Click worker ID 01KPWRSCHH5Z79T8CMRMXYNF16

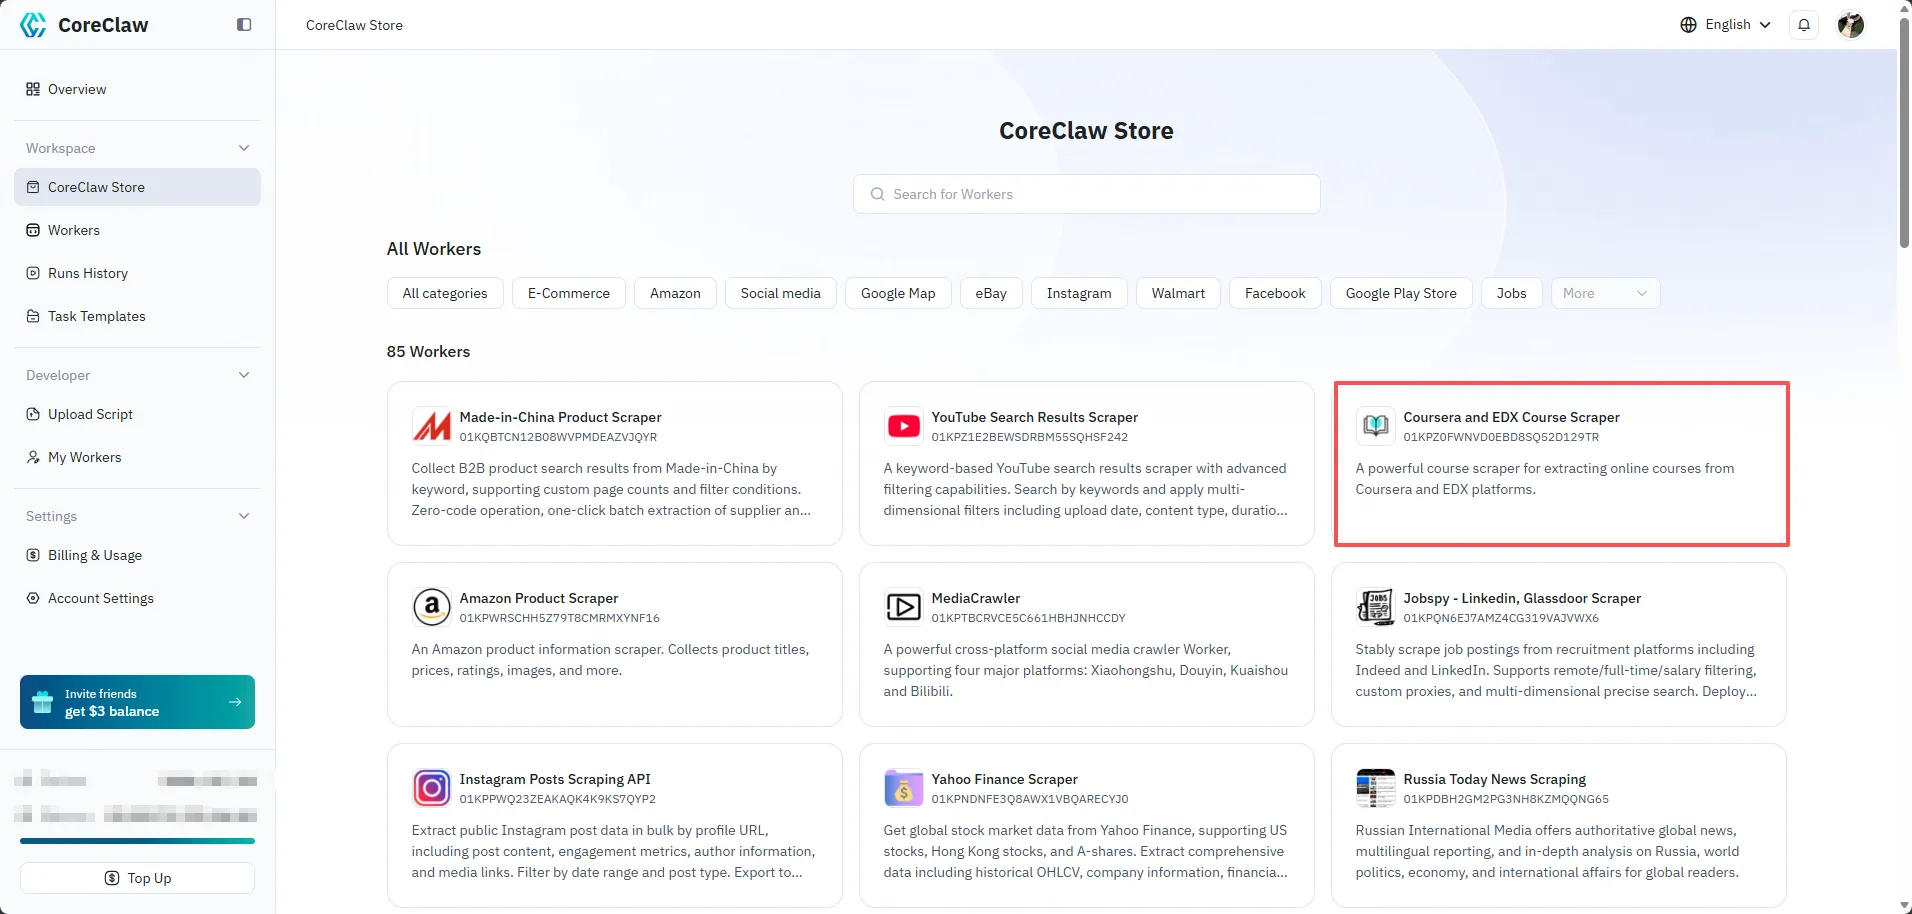[x=560, y=618]
